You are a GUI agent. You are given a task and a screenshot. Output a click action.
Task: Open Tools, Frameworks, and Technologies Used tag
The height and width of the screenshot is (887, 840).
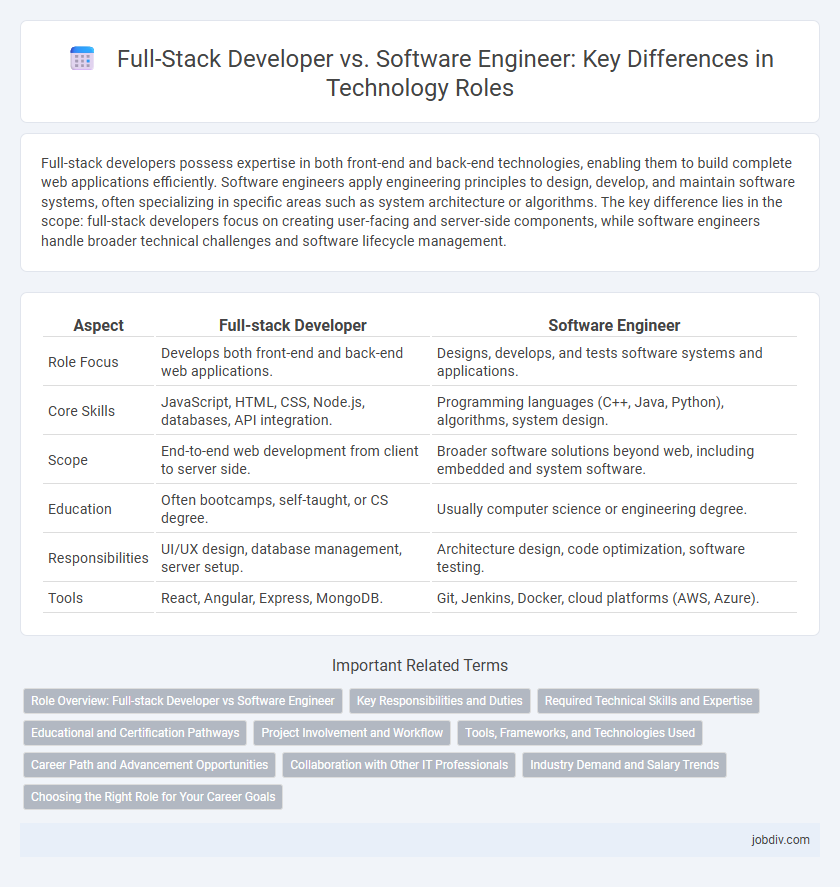pos(580,733)
